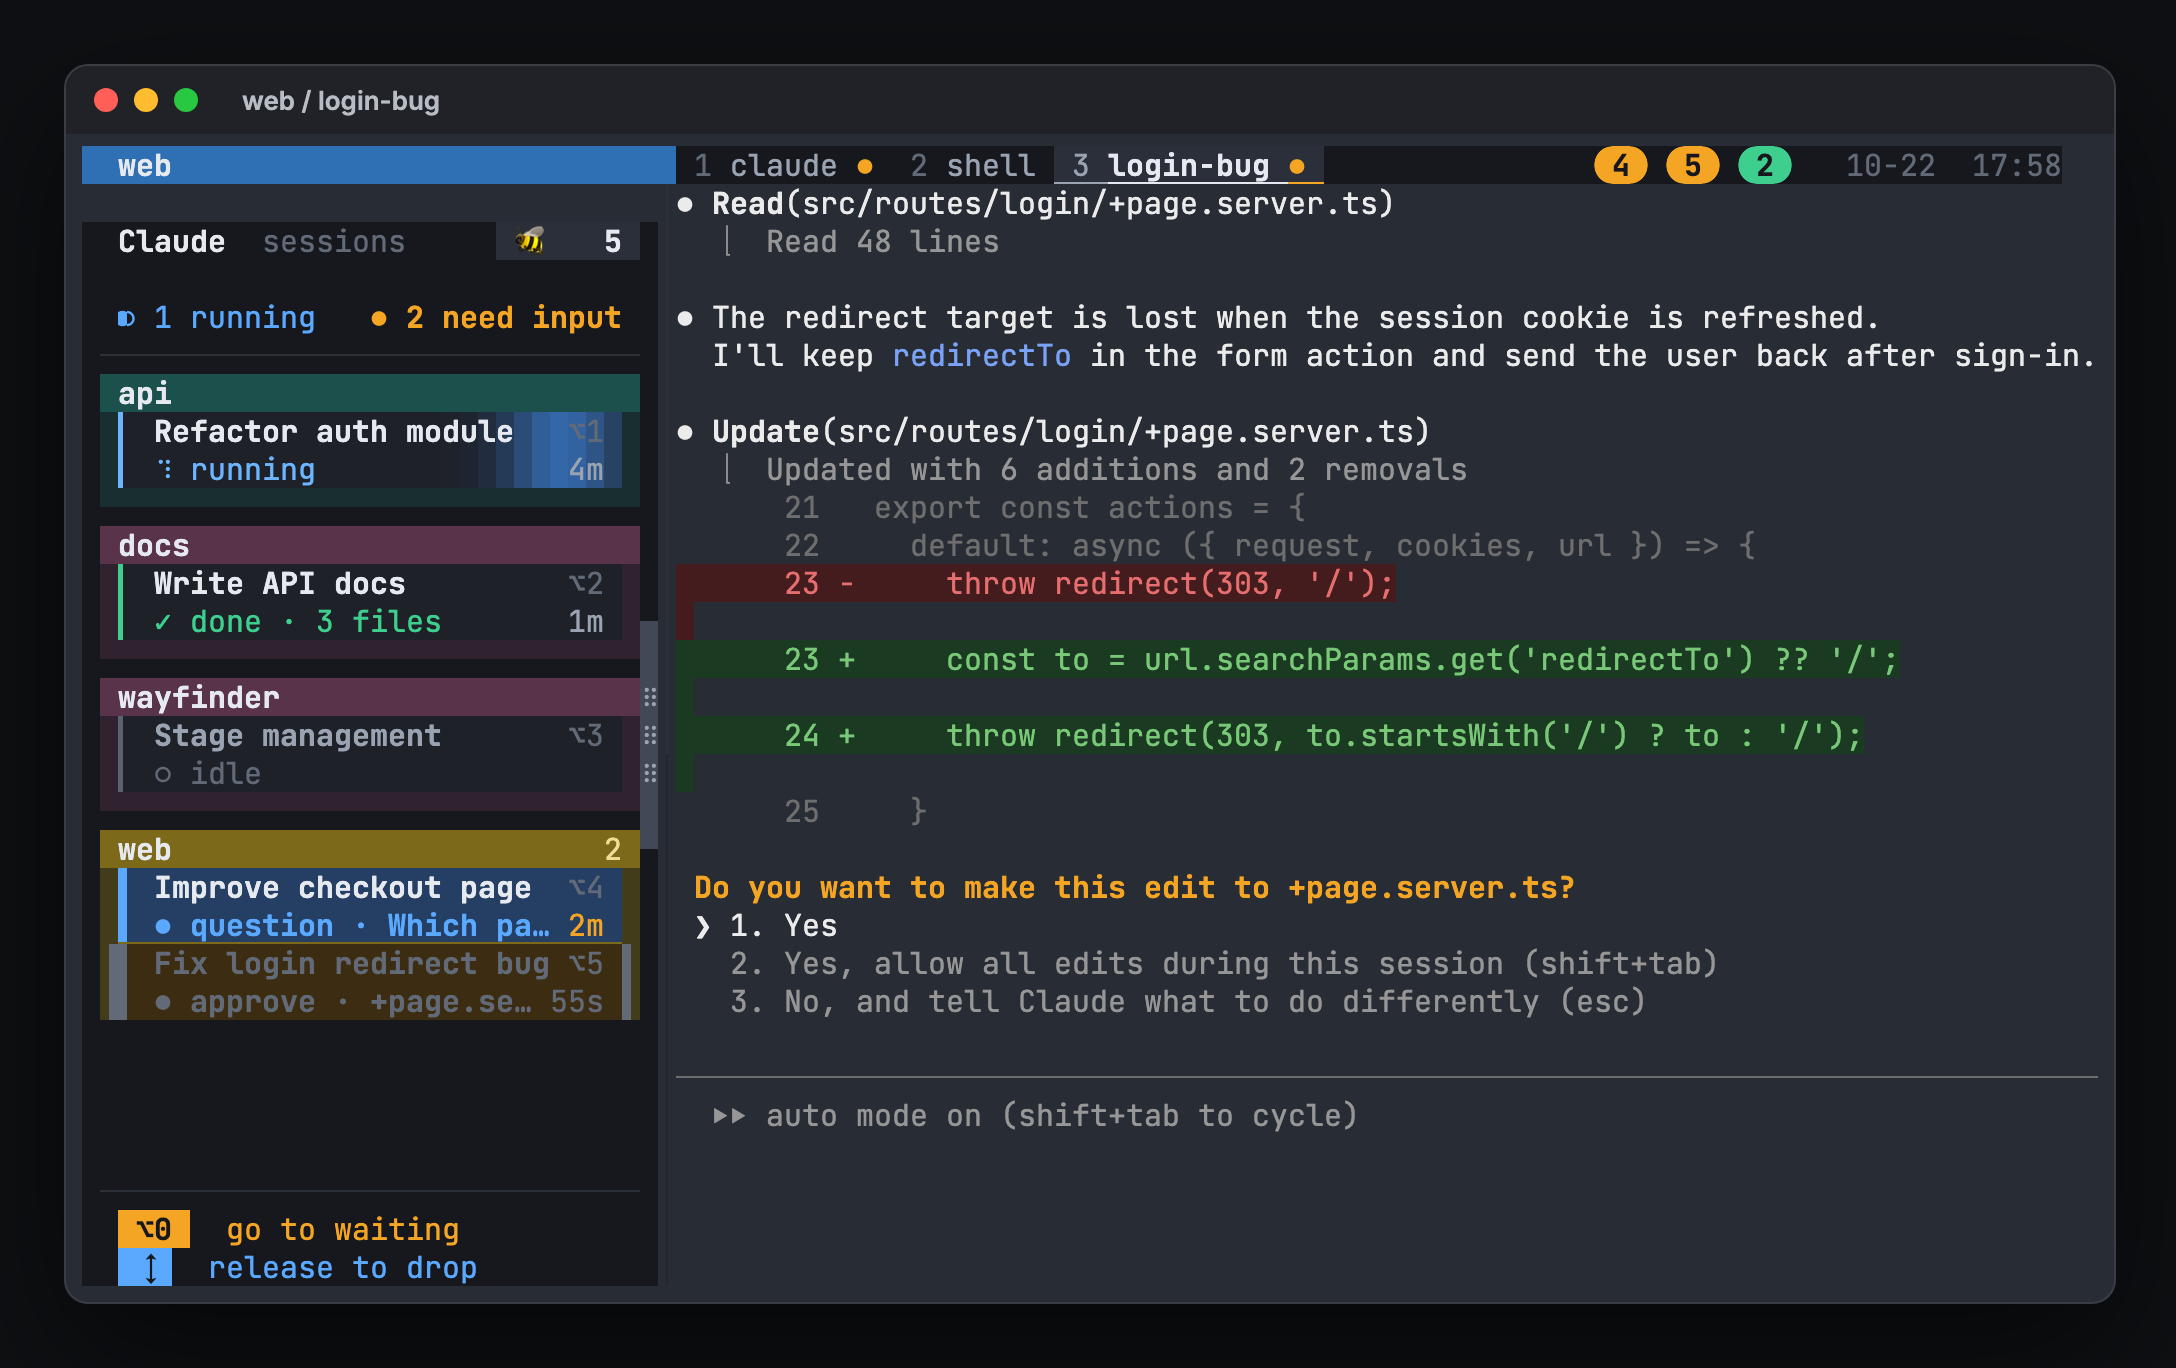Choose 'Yes, allow all edits during this session'

pos(1224,964)
